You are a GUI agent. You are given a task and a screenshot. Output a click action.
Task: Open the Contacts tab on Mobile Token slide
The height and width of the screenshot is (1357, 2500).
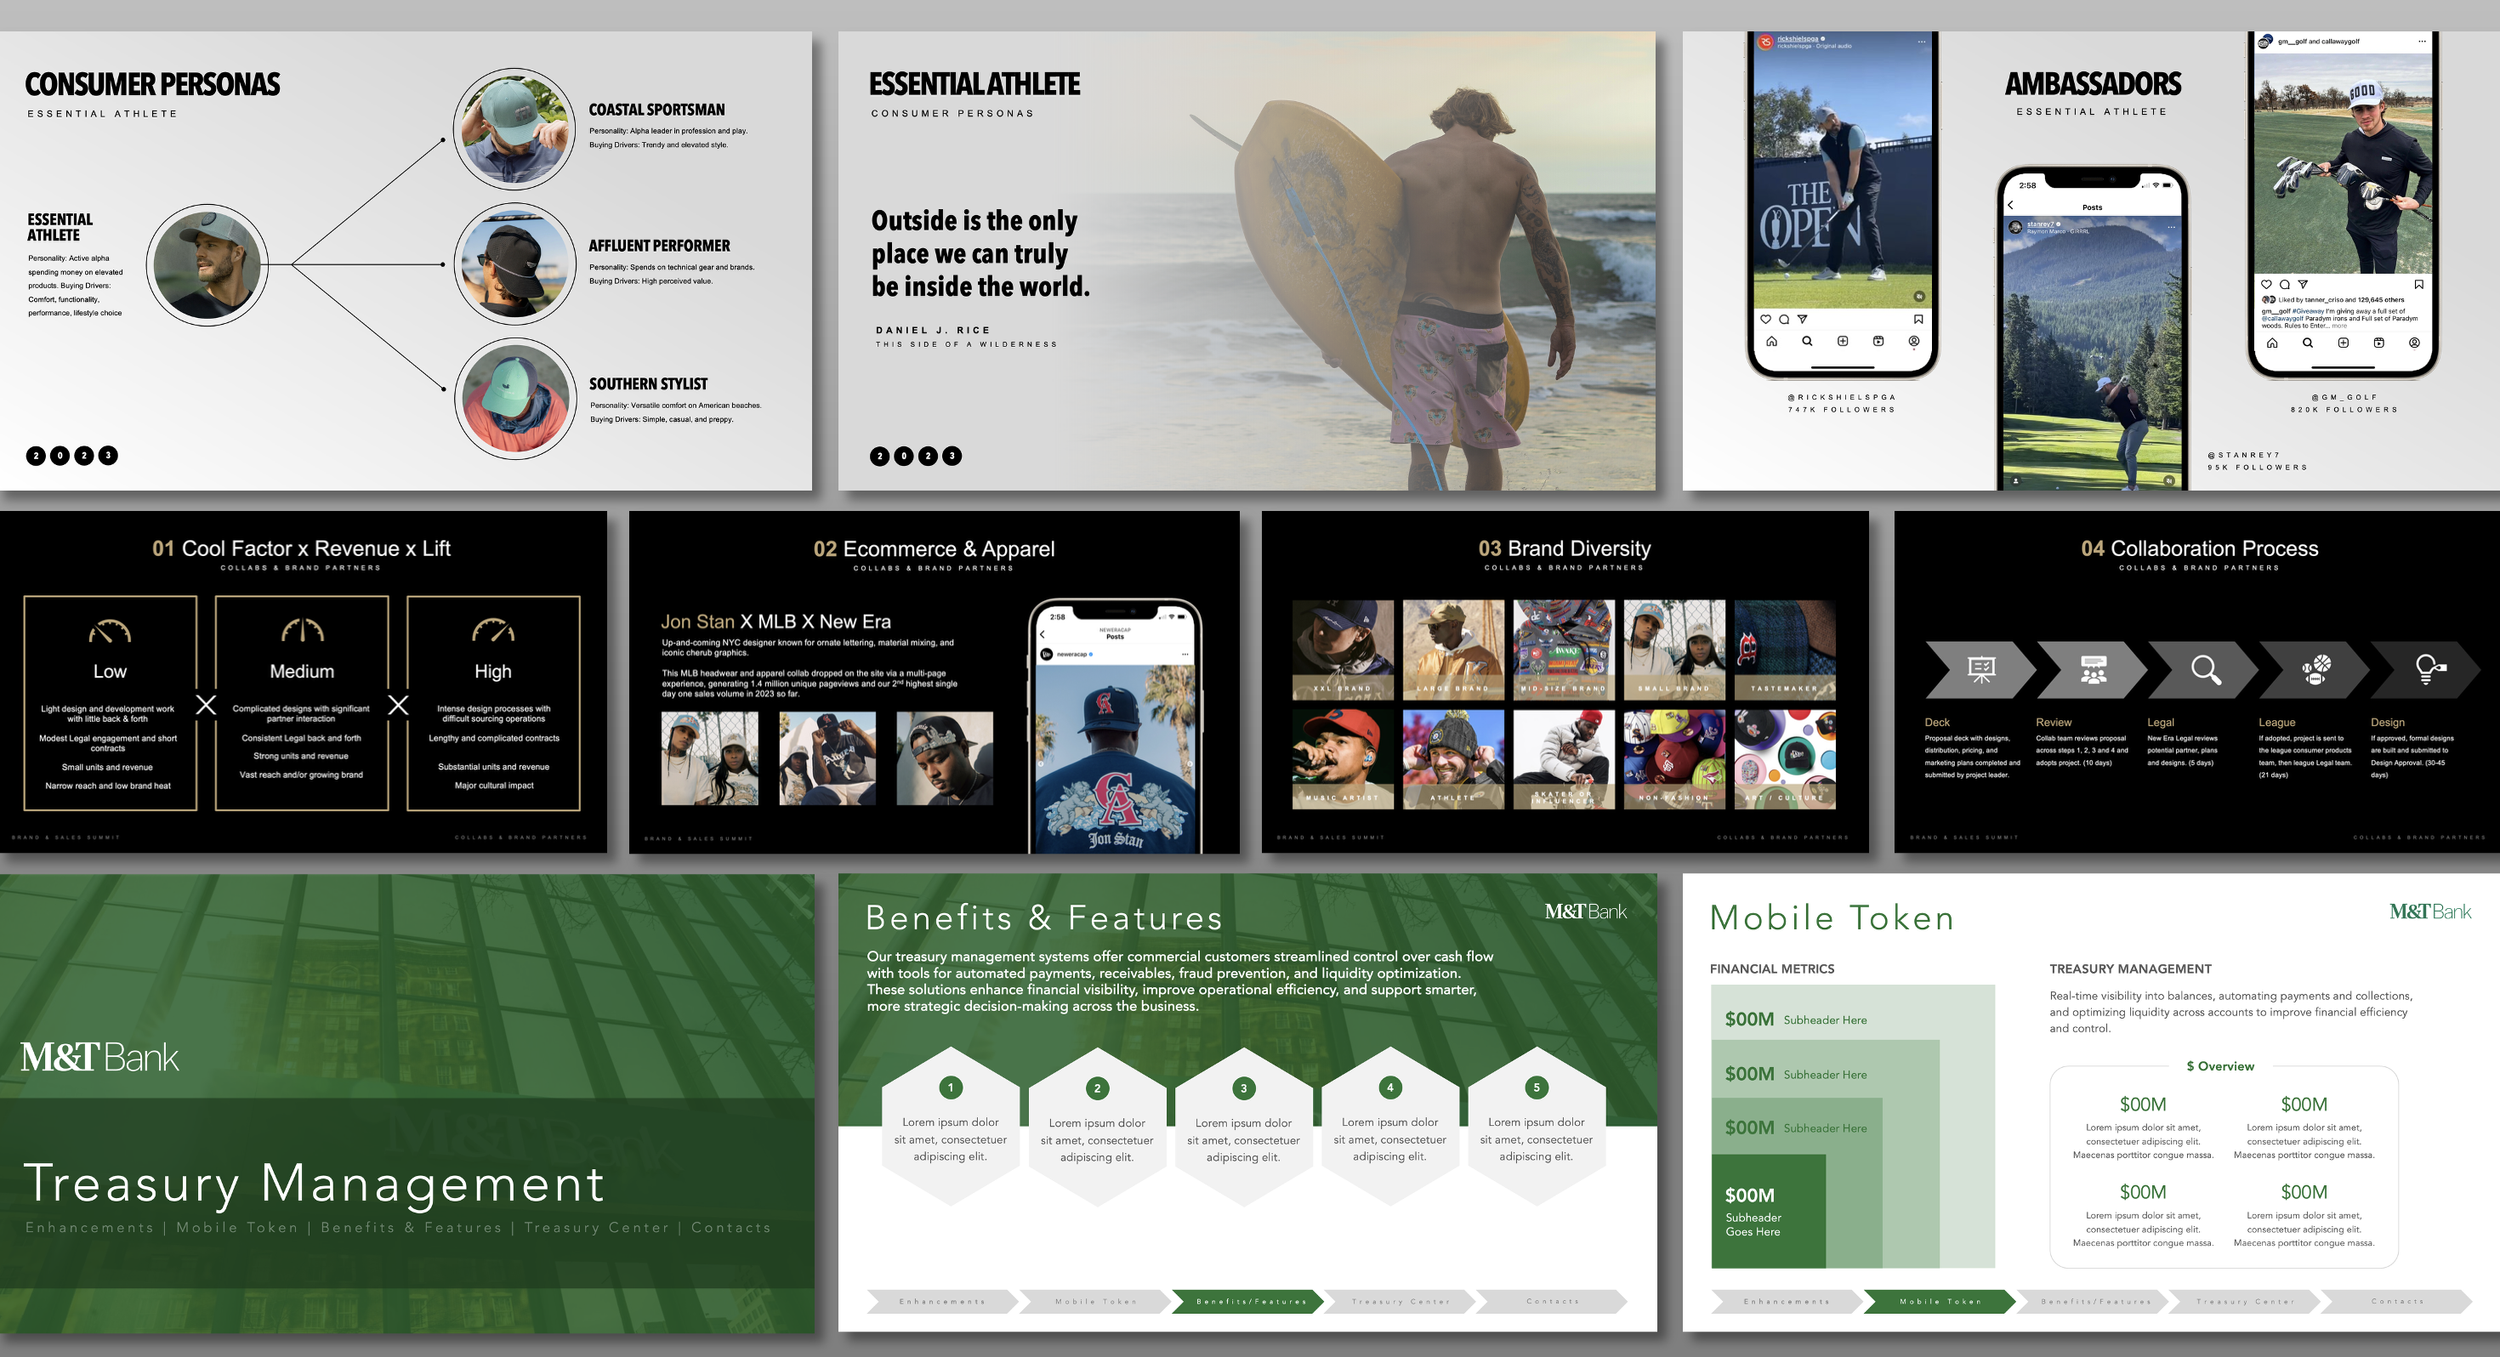(x=2397, y=1301)
